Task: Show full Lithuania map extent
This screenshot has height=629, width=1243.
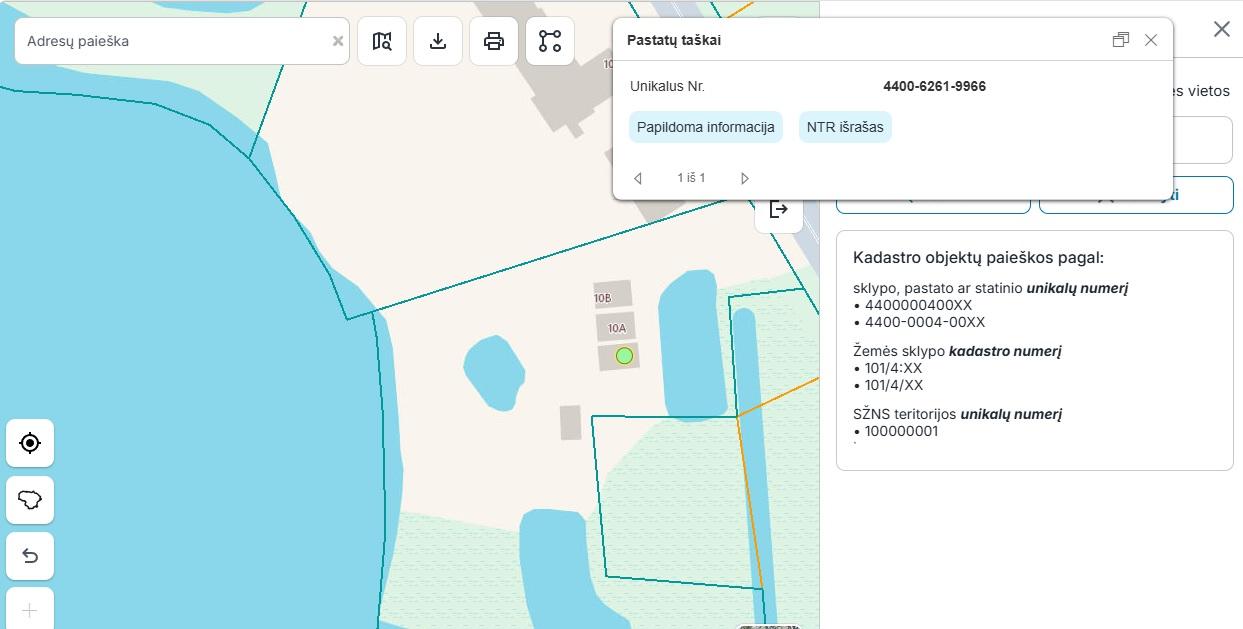Action: click(30, 500)
